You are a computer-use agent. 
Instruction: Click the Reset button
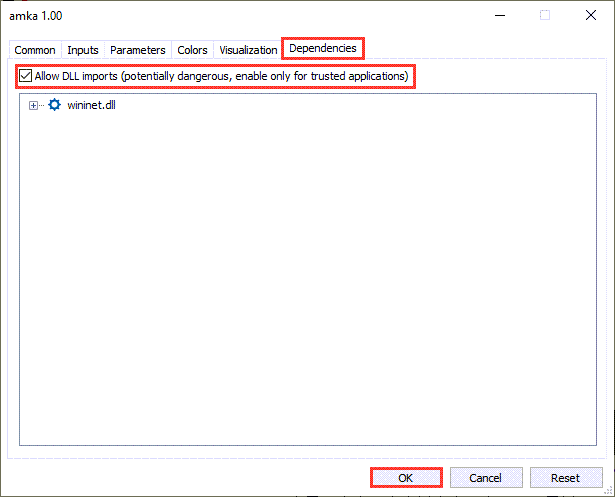click(566, 478)
